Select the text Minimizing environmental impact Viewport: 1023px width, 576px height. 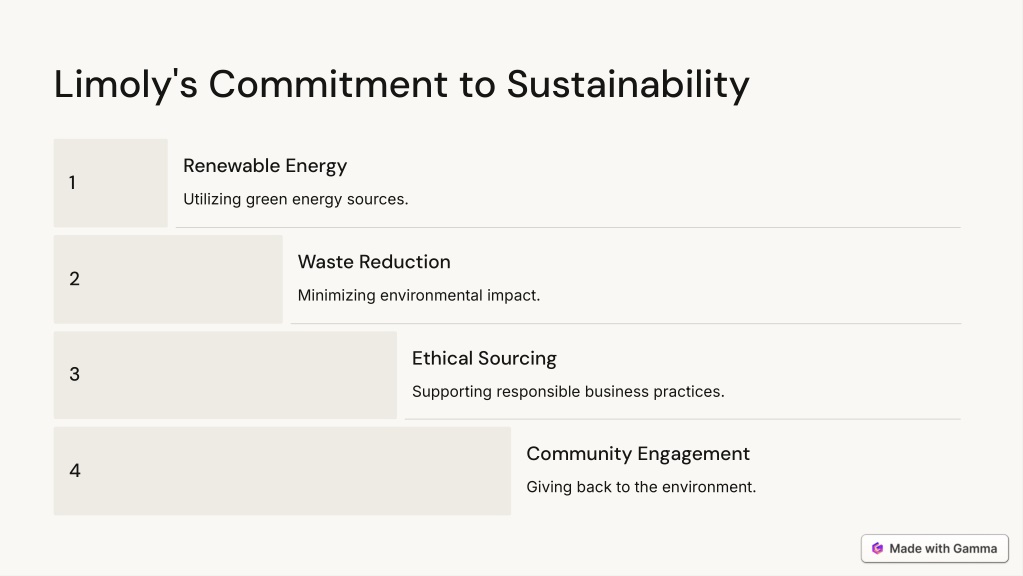pyautogui.click(x=419, y=296)
